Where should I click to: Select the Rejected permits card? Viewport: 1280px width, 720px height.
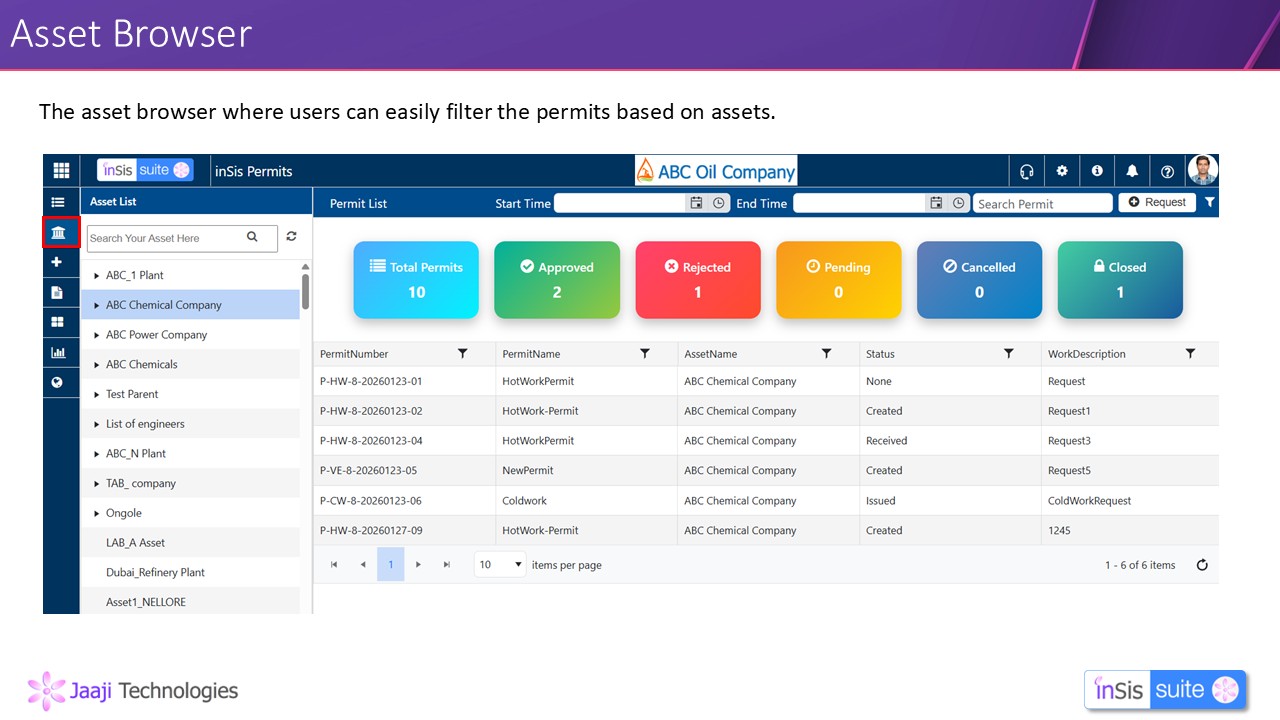[698, 280]
